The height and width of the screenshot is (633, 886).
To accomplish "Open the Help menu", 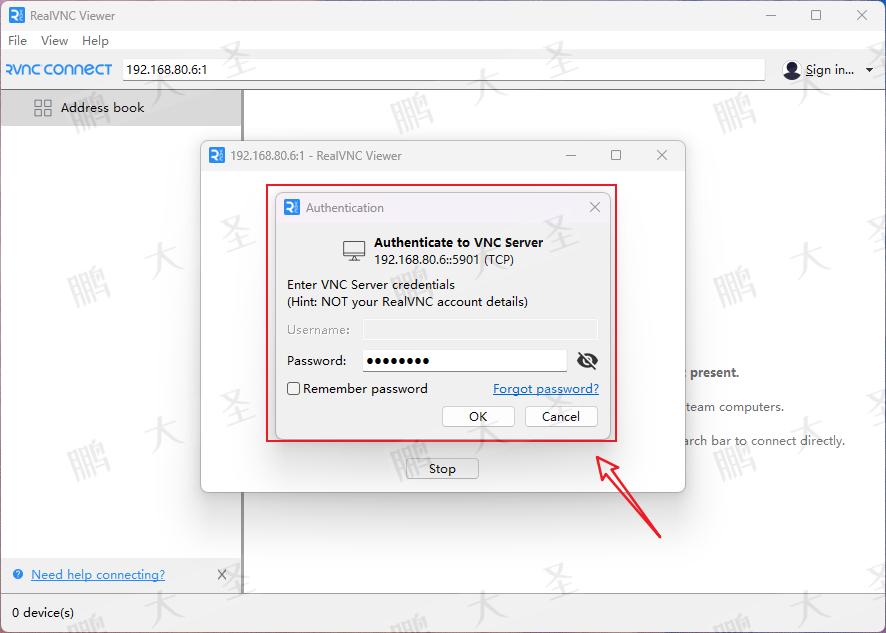I will [x=95, y=41].
